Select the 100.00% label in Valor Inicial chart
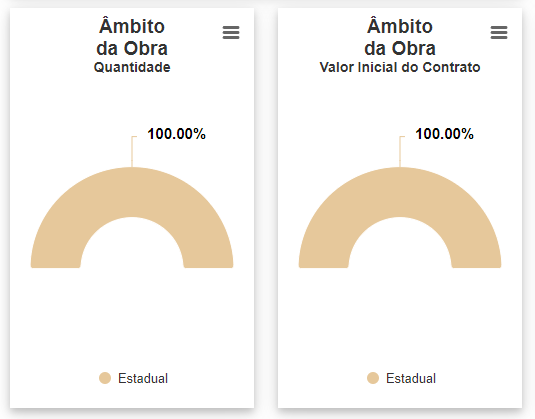The height and width of the screenshot is (419, 535). point(444,134)
